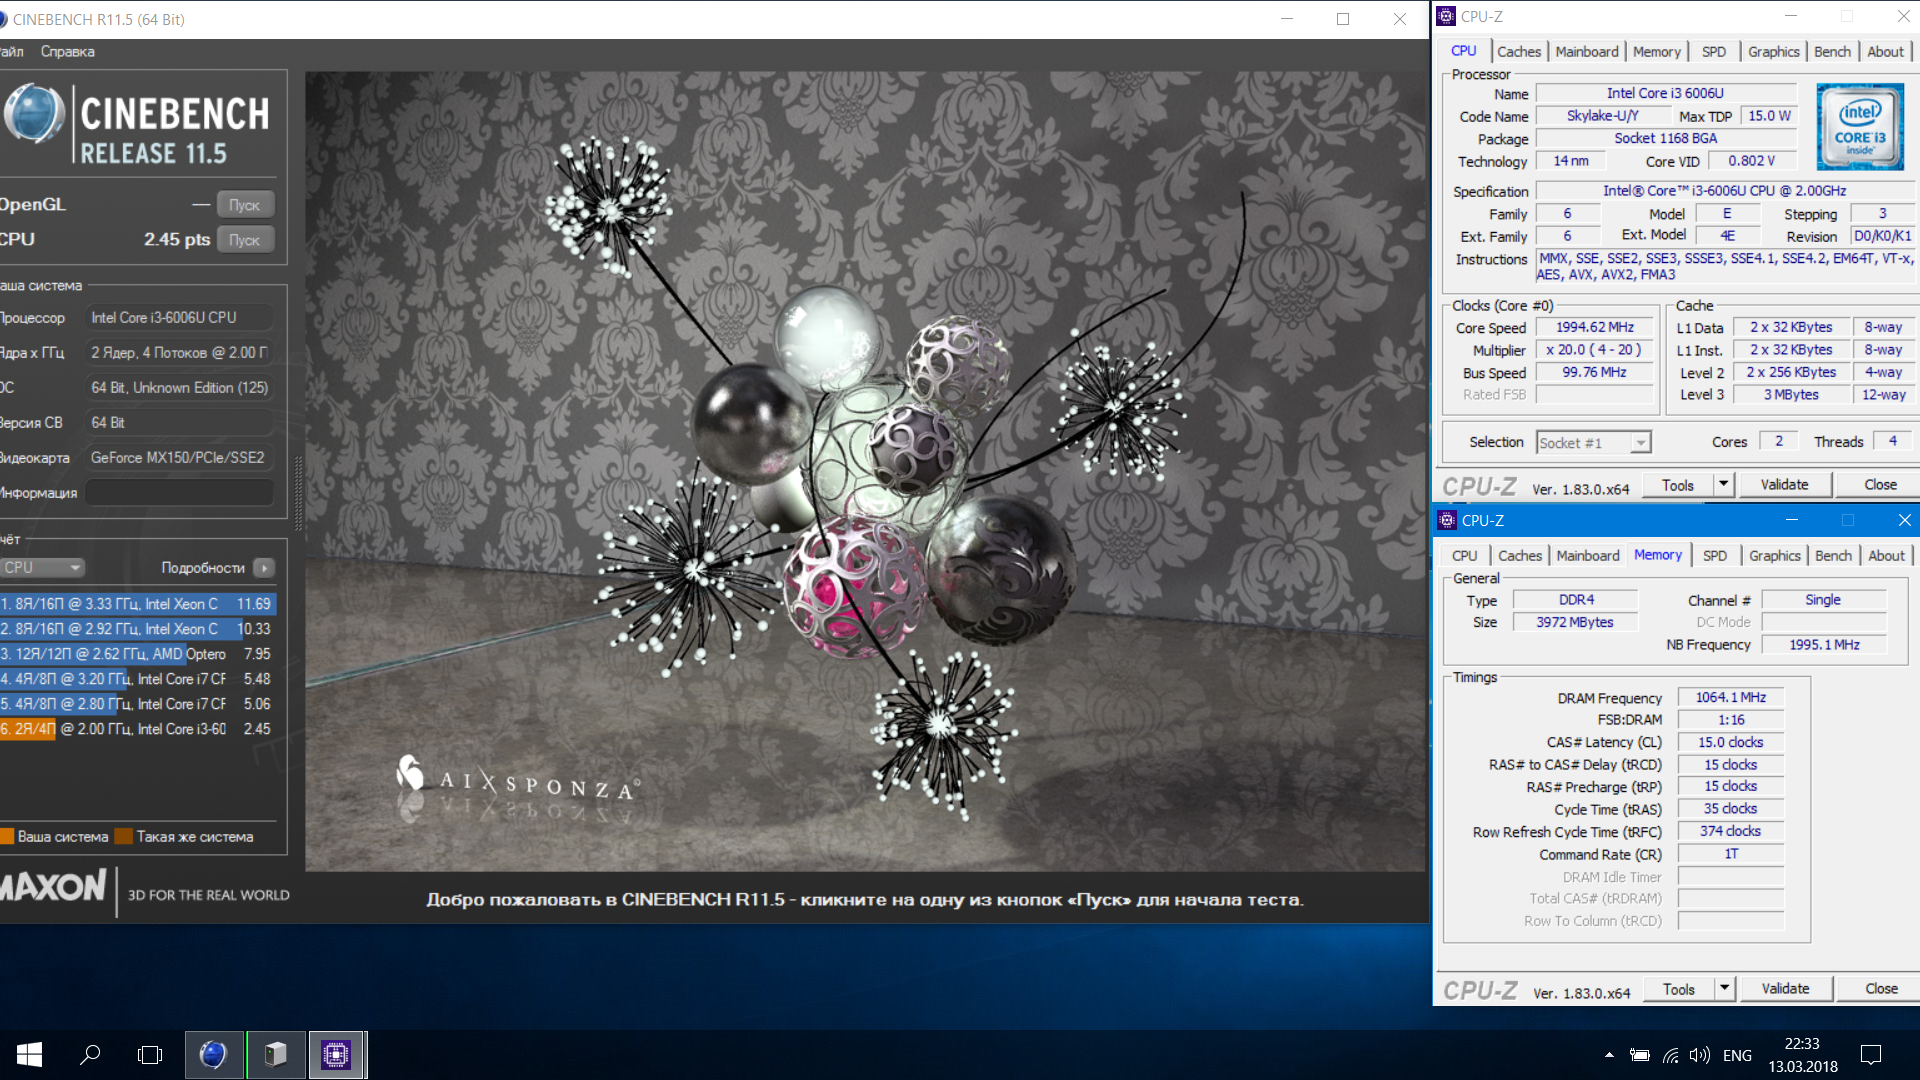
Task: Open the volume speaker tray icon
Action: (x=1699, y=1055)
